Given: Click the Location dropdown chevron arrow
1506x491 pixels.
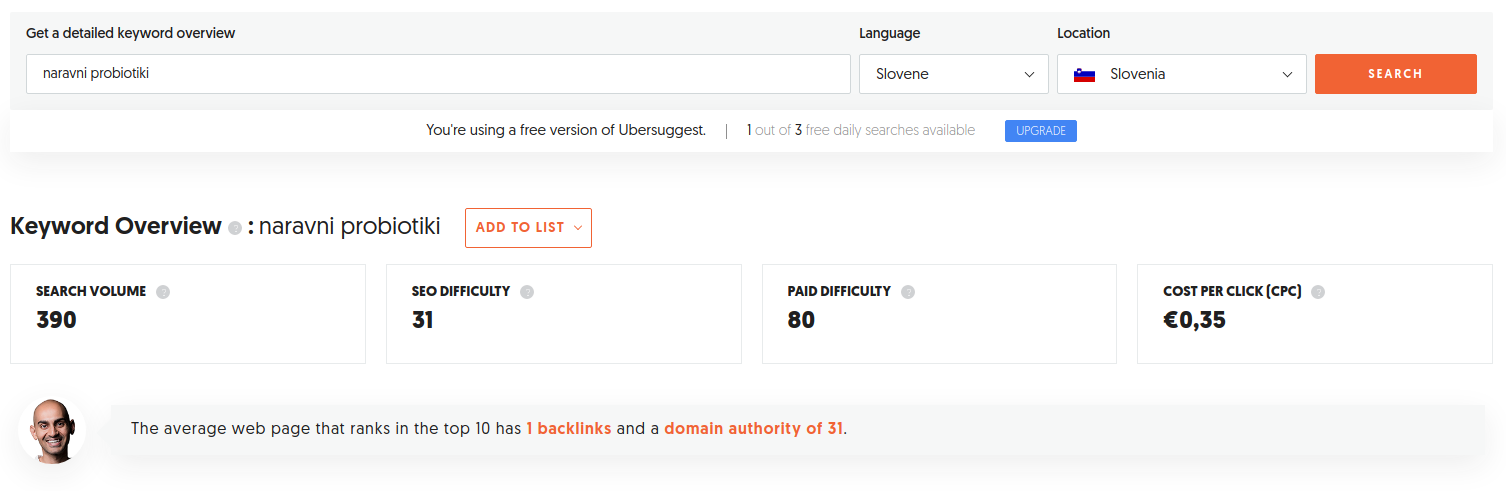Looking at the screenshot, I should pos(1287,74).
